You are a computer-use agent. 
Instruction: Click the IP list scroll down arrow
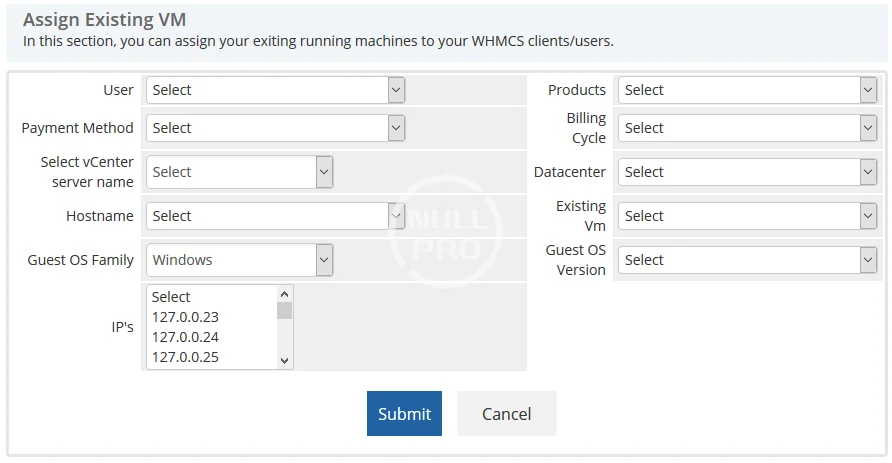click(x=285, y=361)
